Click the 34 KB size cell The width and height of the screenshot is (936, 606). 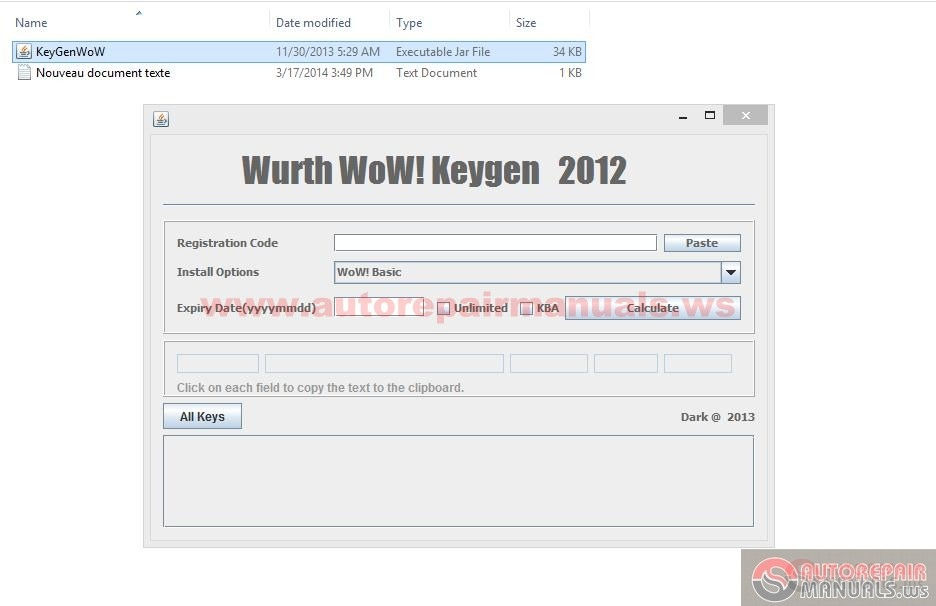(x=567, y=52)
